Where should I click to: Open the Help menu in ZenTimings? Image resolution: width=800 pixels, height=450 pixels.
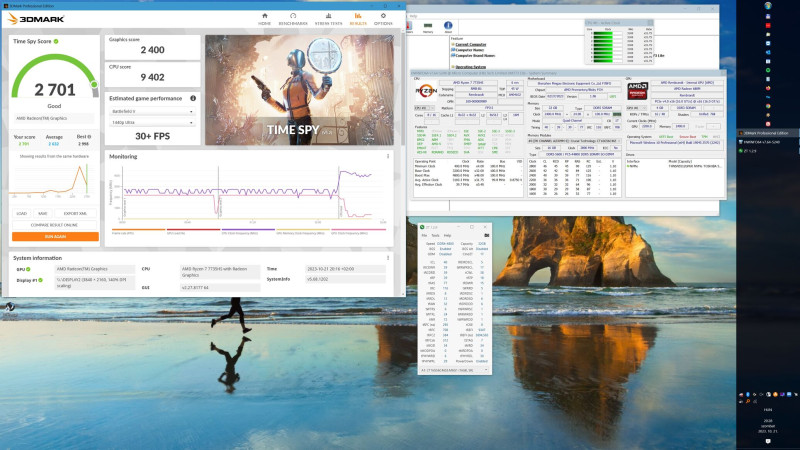(447, 235)
